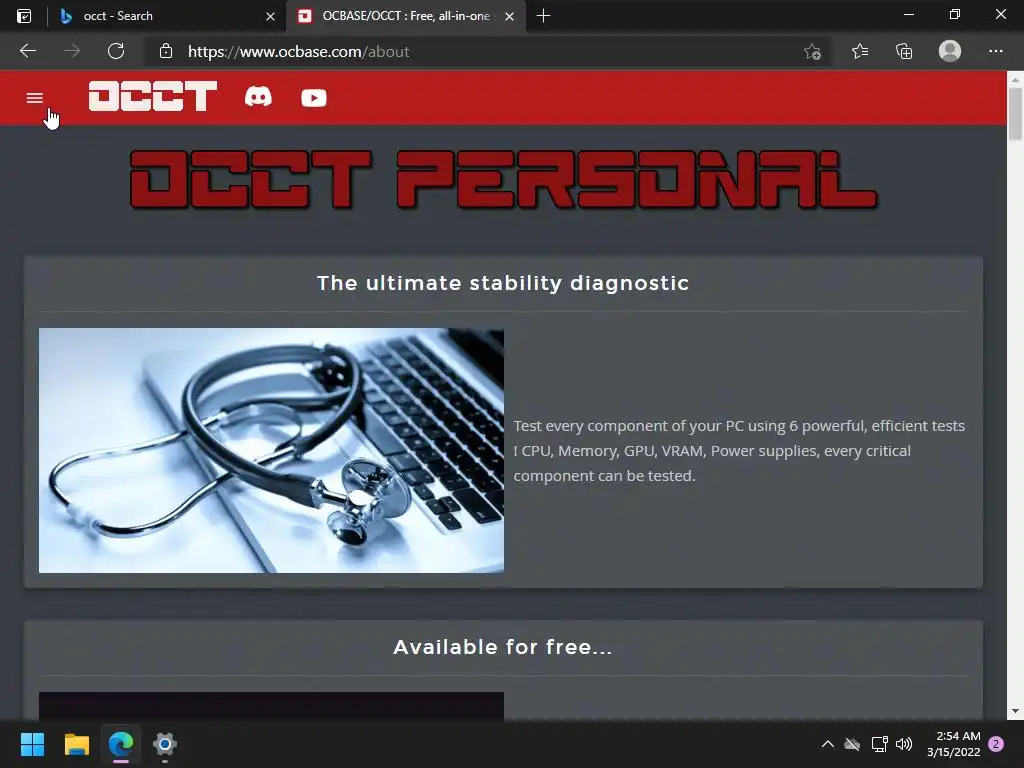This screenshot has width=1024, height=768.
Task: Click the vertical page scrollbar thumb
Action: (x=1015, y=114)
